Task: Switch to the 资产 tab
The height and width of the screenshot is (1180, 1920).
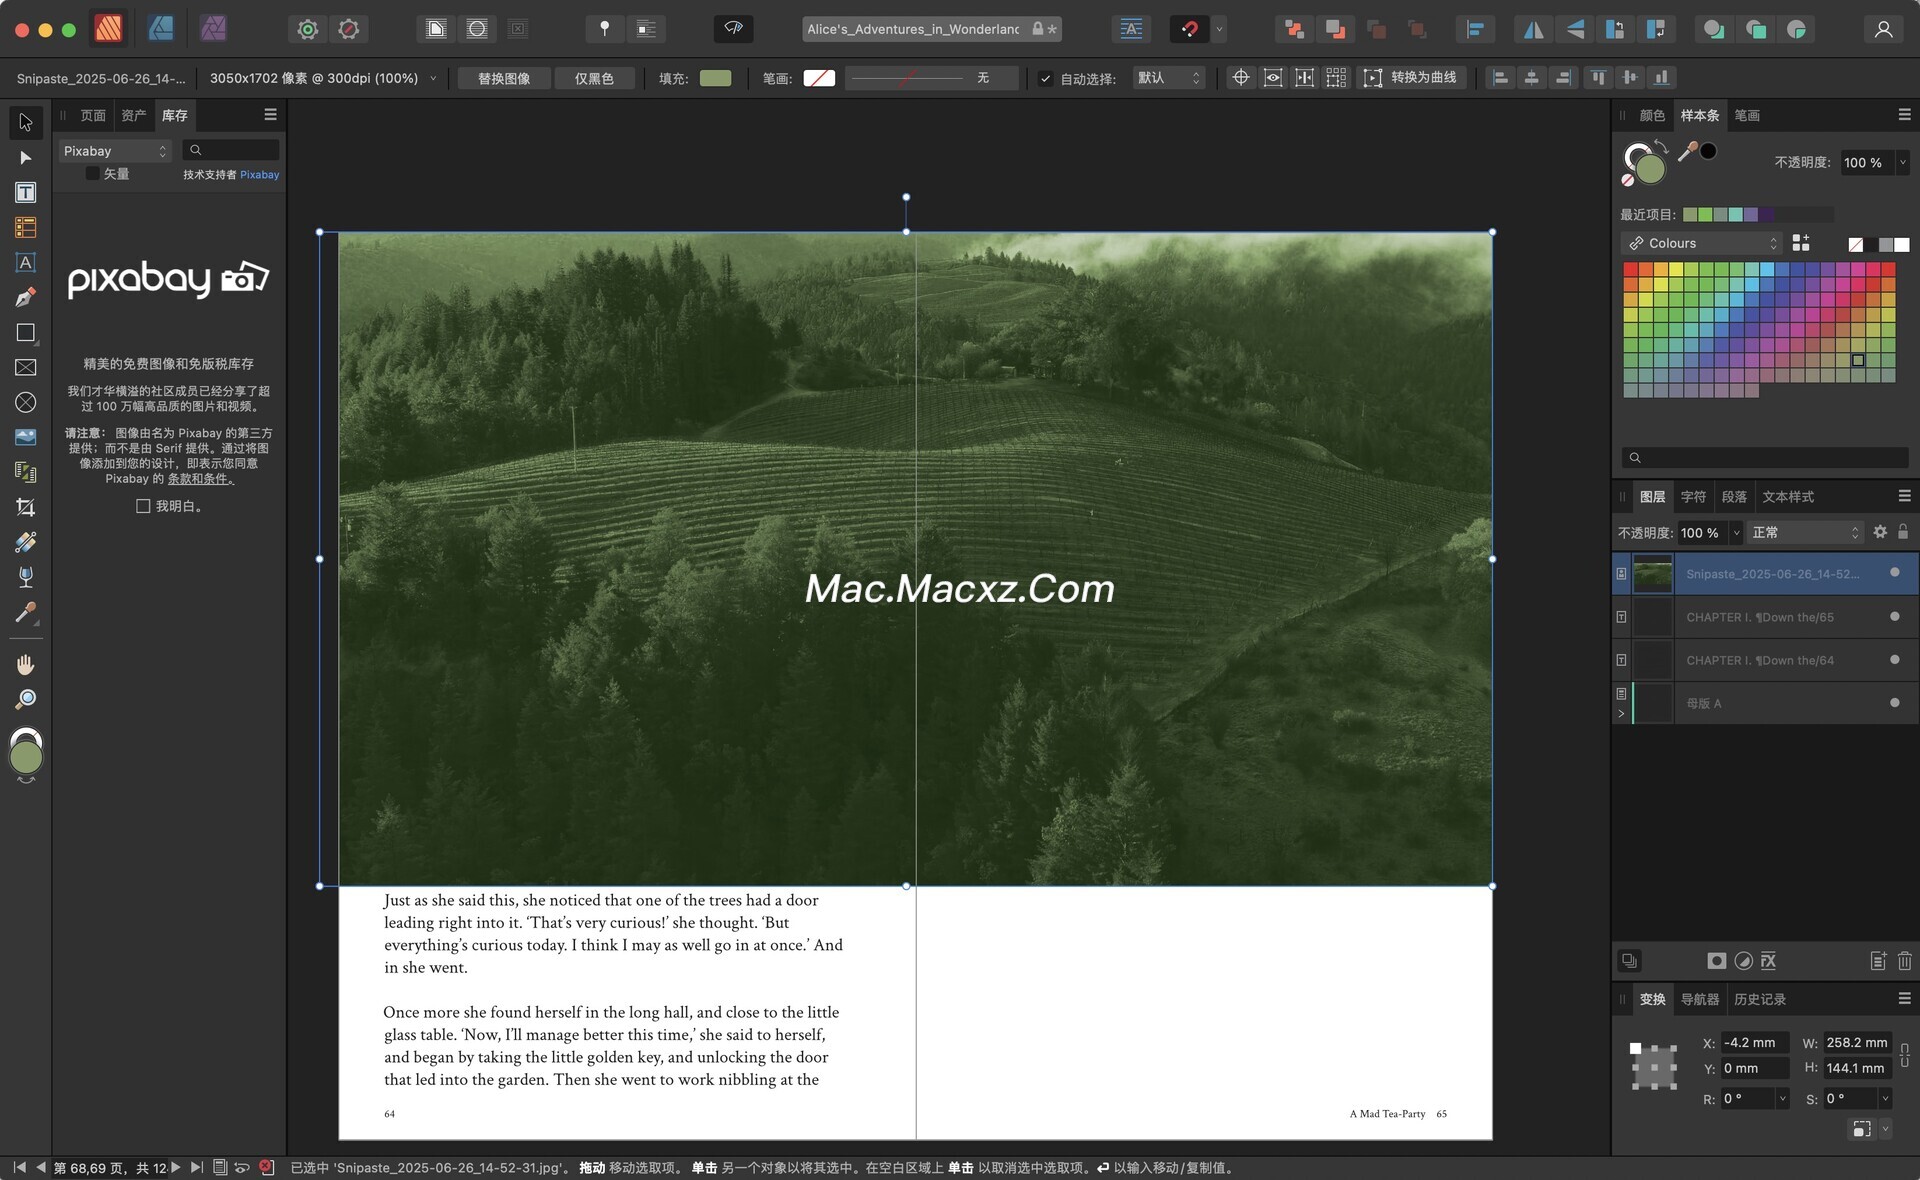Action: point(133,116)
